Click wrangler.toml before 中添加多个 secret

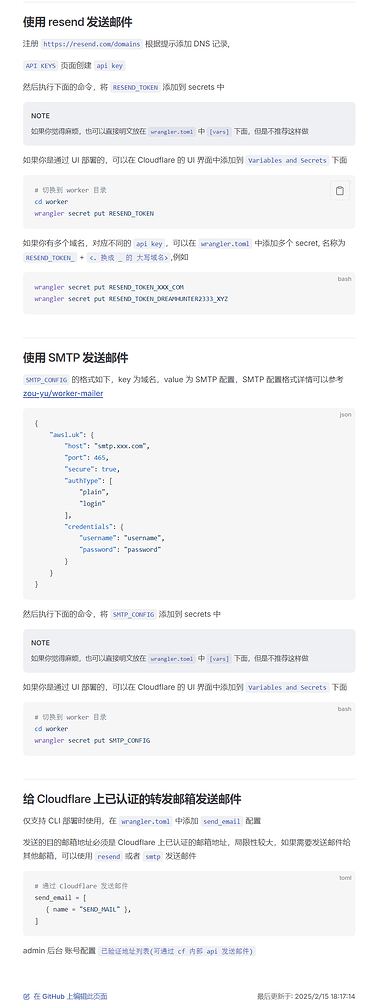coord(225,244)
